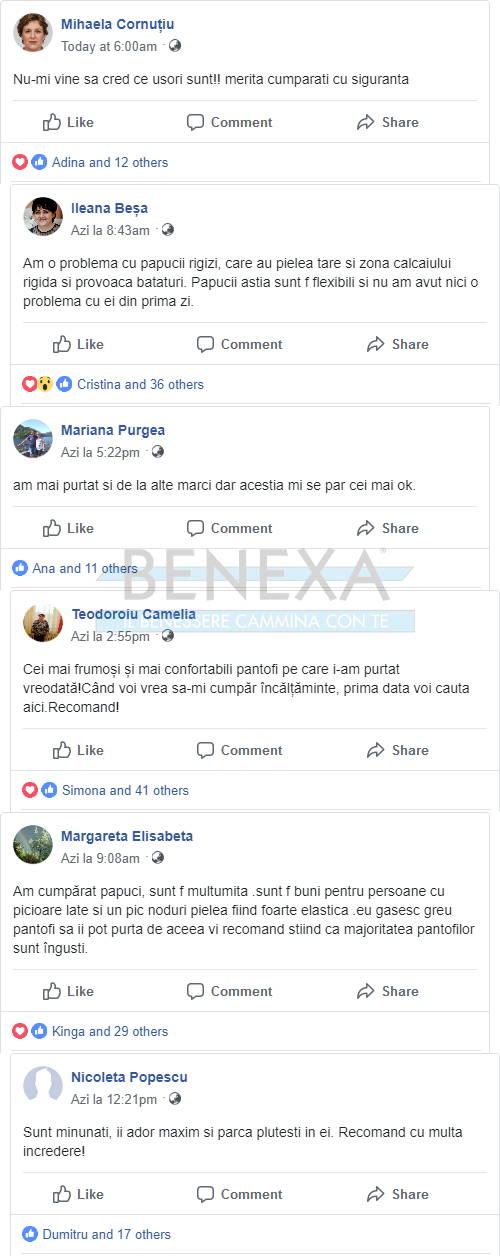Click the comment icon on Nicoleta Popescu's post
Image resolution: width=500 pixels, height=1256 pixels.
pos(205,1194)
